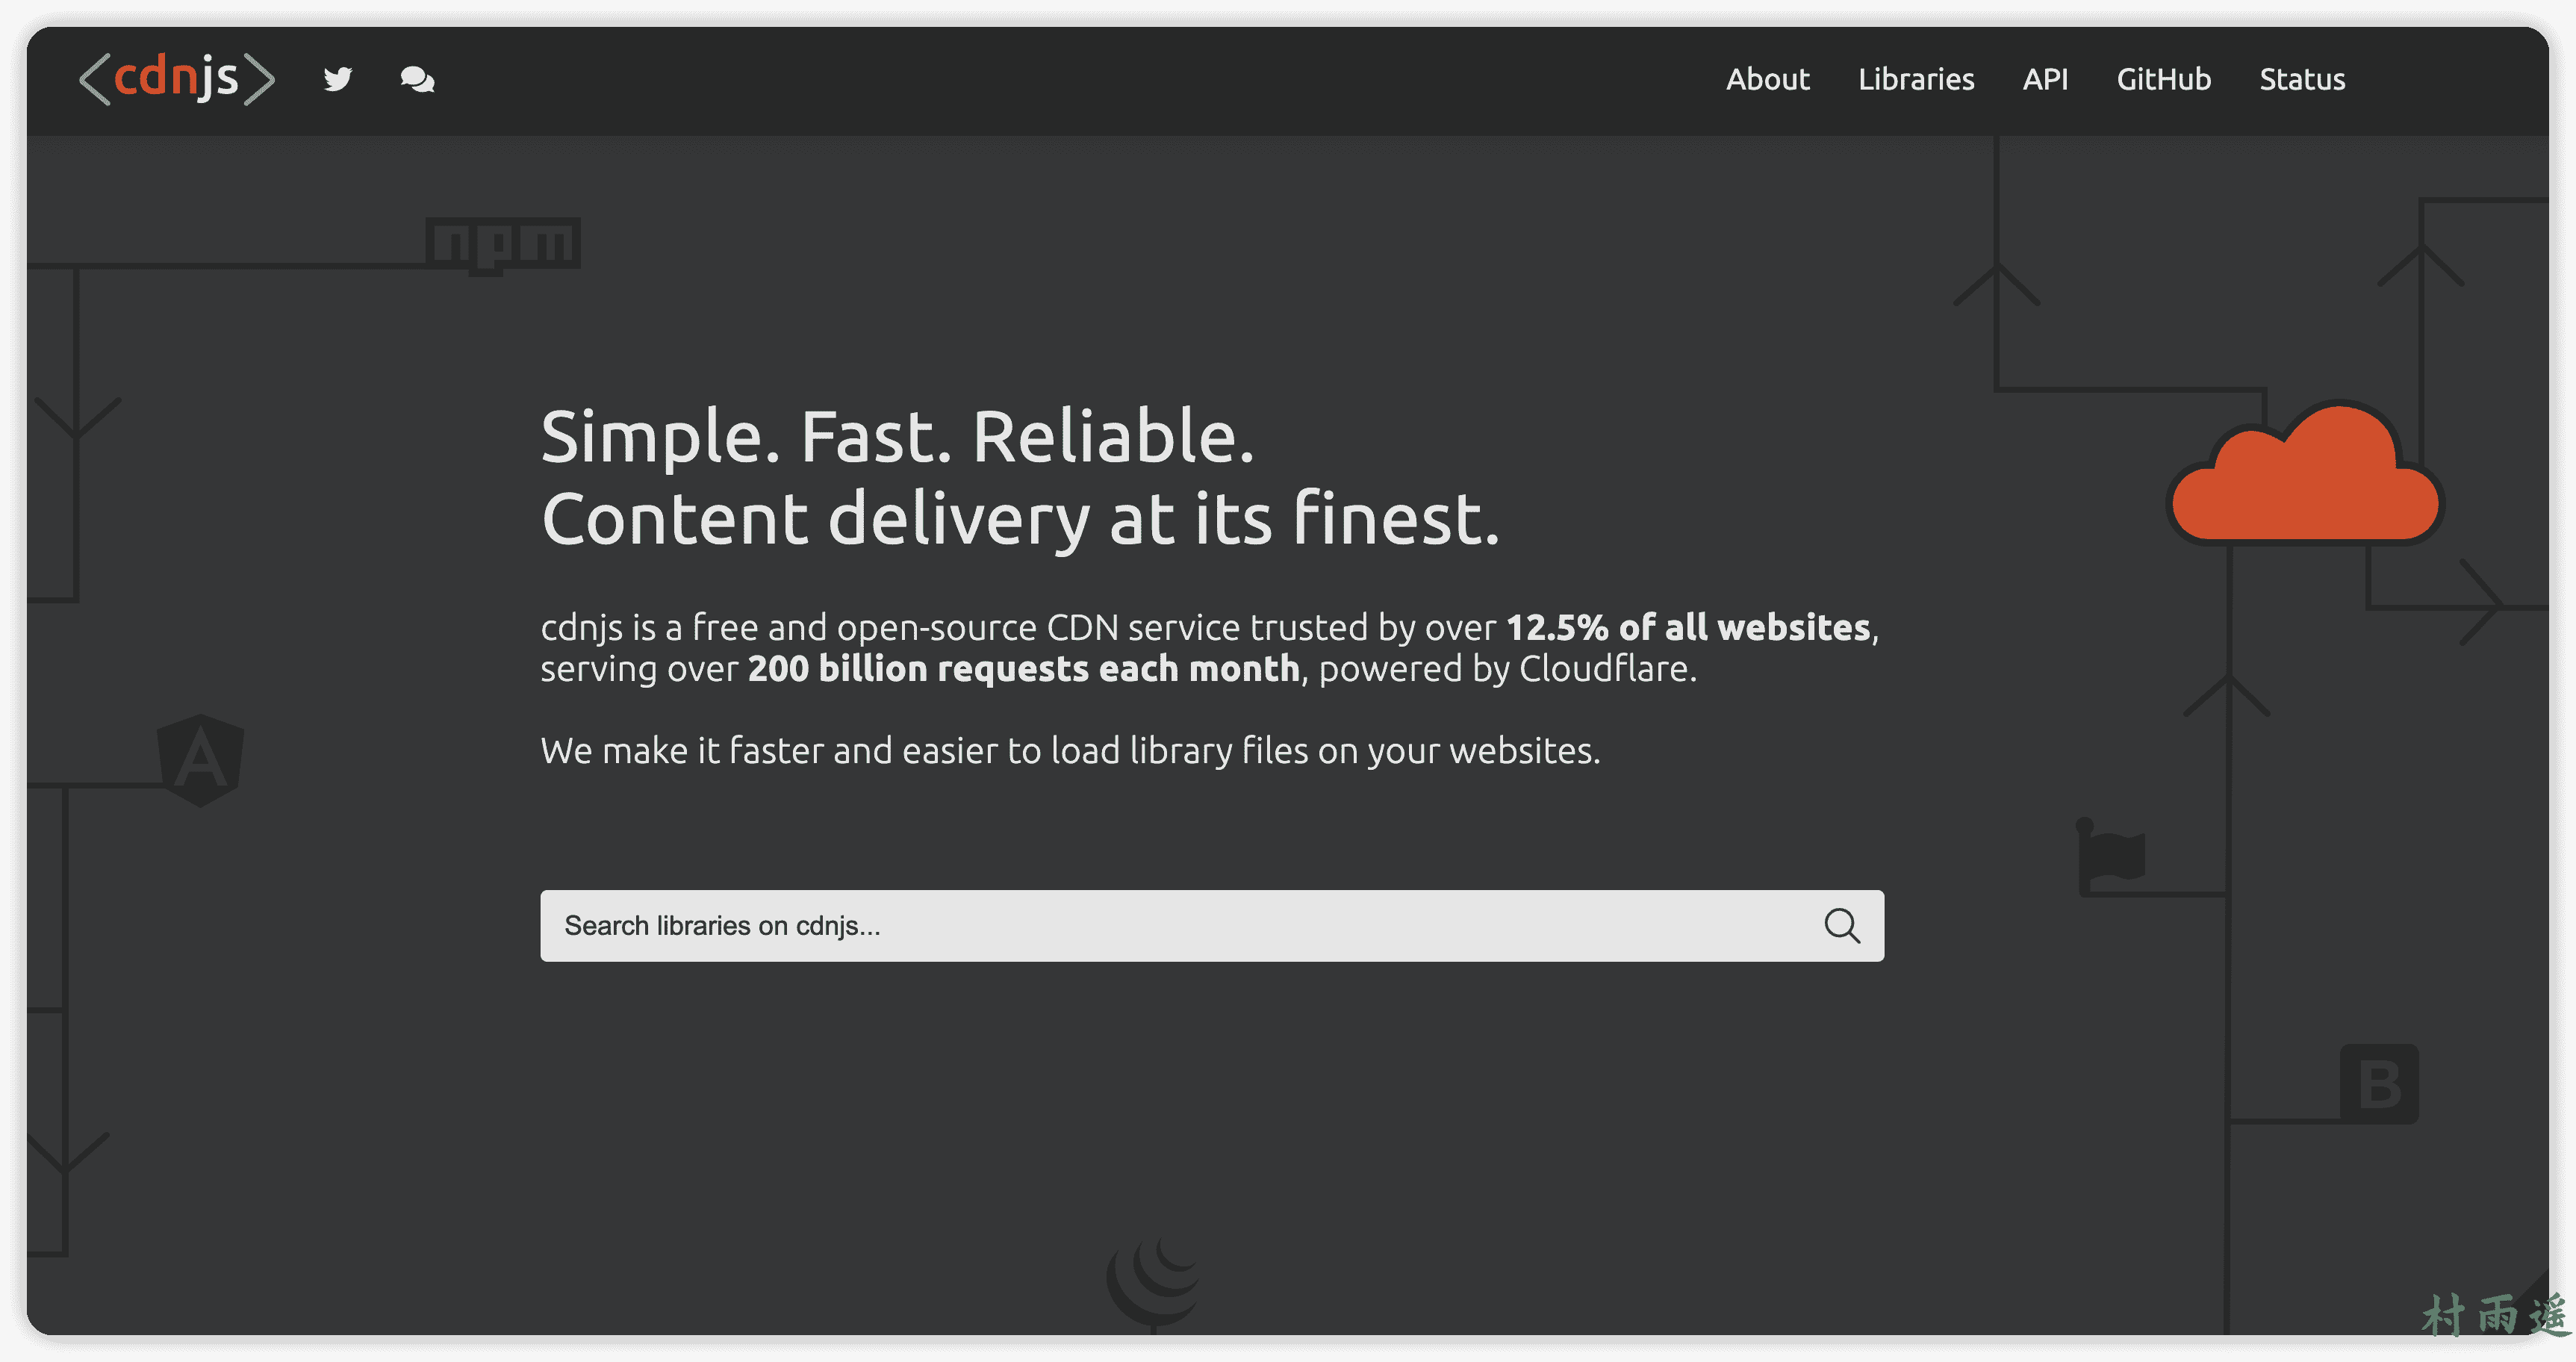Open the About page
2576x1362 pixels.
point(1767,79)
